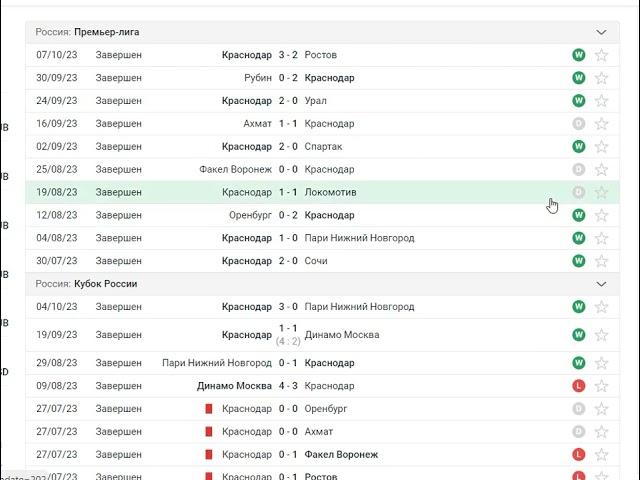
Task: Click win badge on Спартак 02/09/23 row
Action: pyautogui.click(x=579, y=147)
